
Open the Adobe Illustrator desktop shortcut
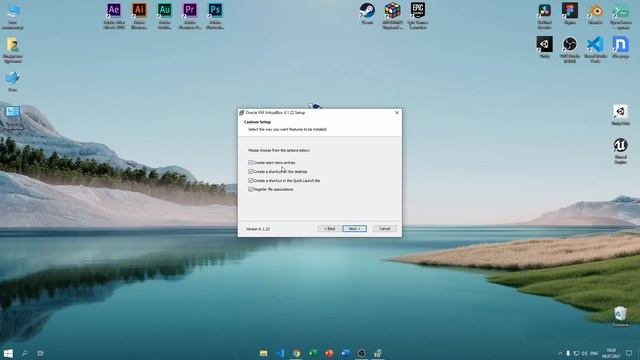point(139,16)
